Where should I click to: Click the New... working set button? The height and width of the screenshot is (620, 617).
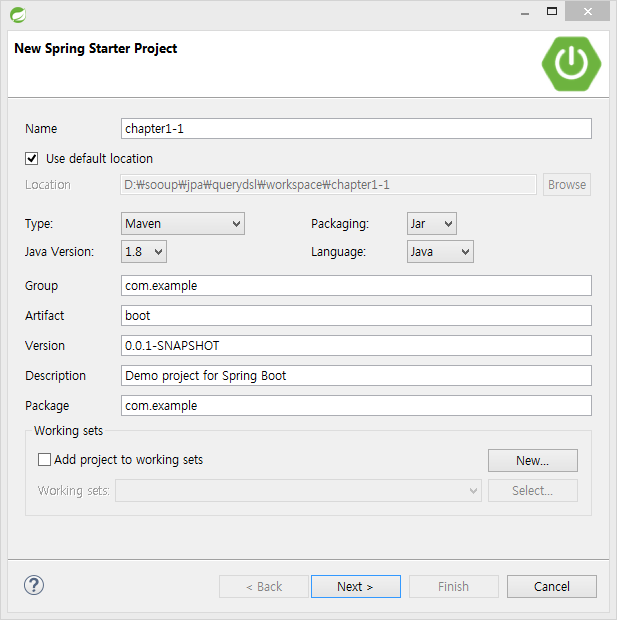click(x=533, y=460)
